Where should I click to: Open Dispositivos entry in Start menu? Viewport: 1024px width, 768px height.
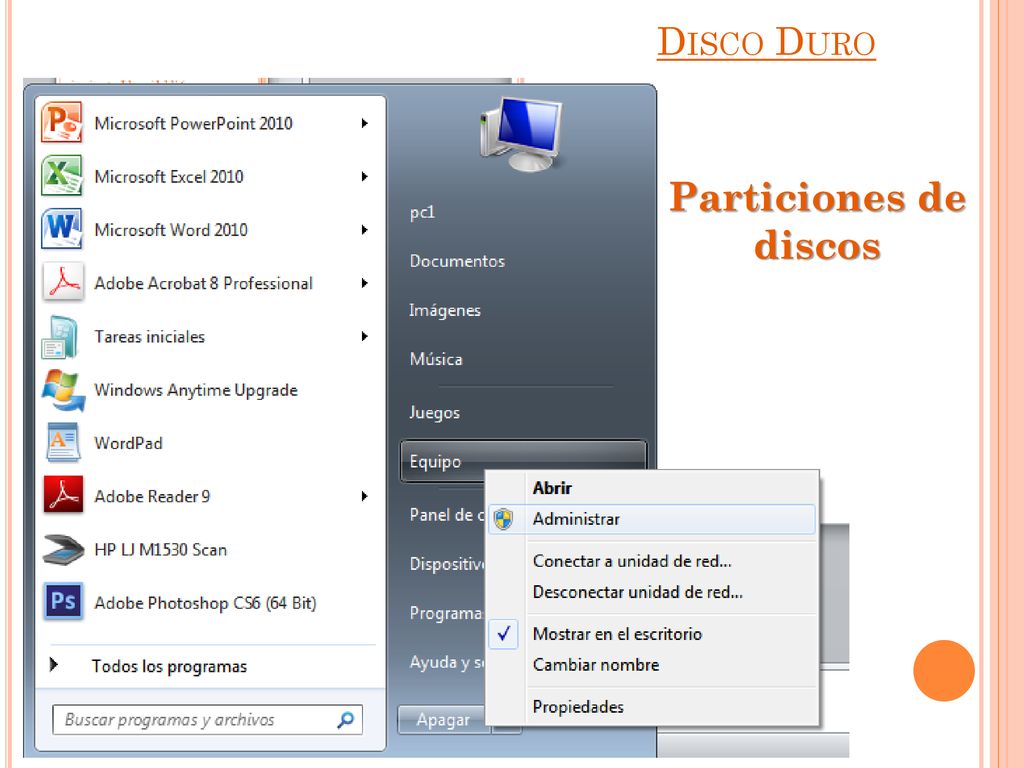point(447,564)
